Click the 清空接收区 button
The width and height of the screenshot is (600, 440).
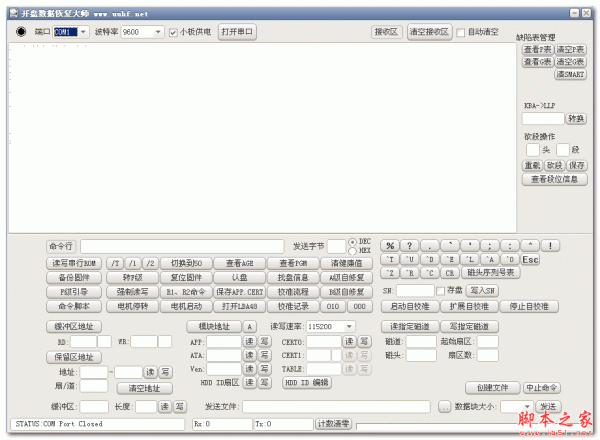[x=429, y=32]
